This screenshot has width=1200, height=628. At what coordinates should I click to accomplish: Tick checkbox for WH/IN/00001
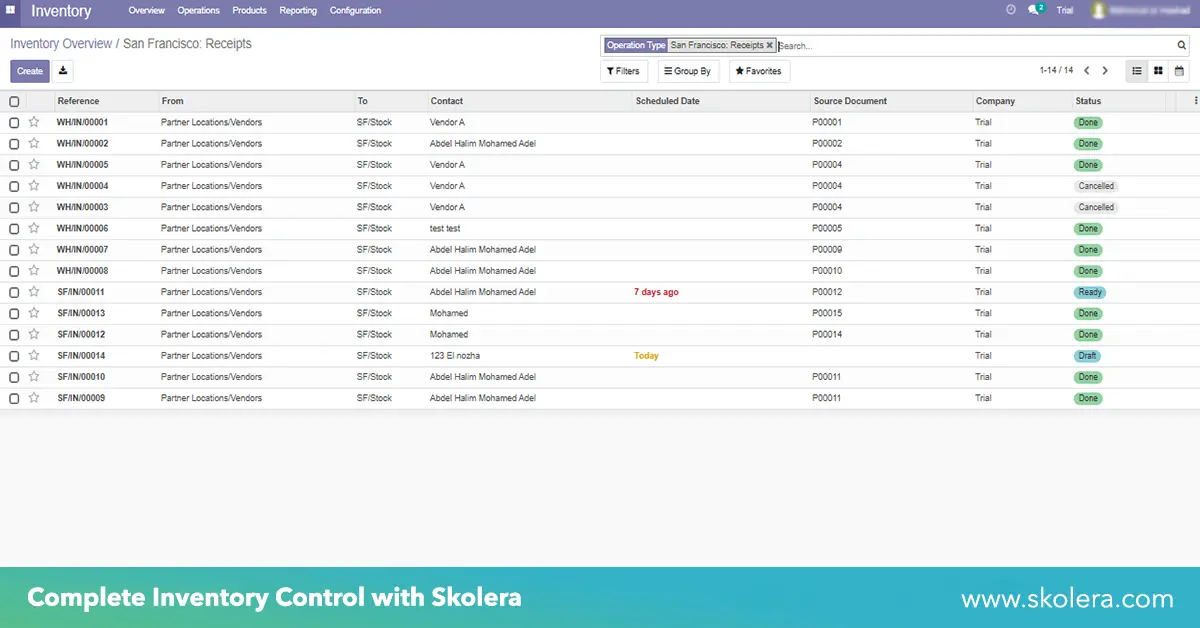coord(14,122)
